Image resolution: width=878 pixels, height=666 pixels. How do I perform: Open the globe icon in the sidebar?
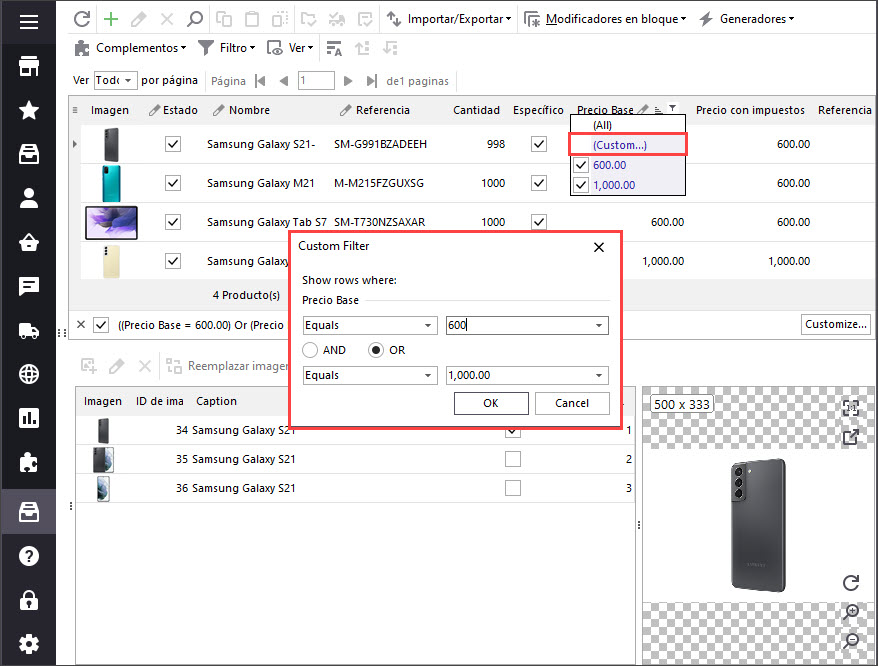[x=29, y=374]
